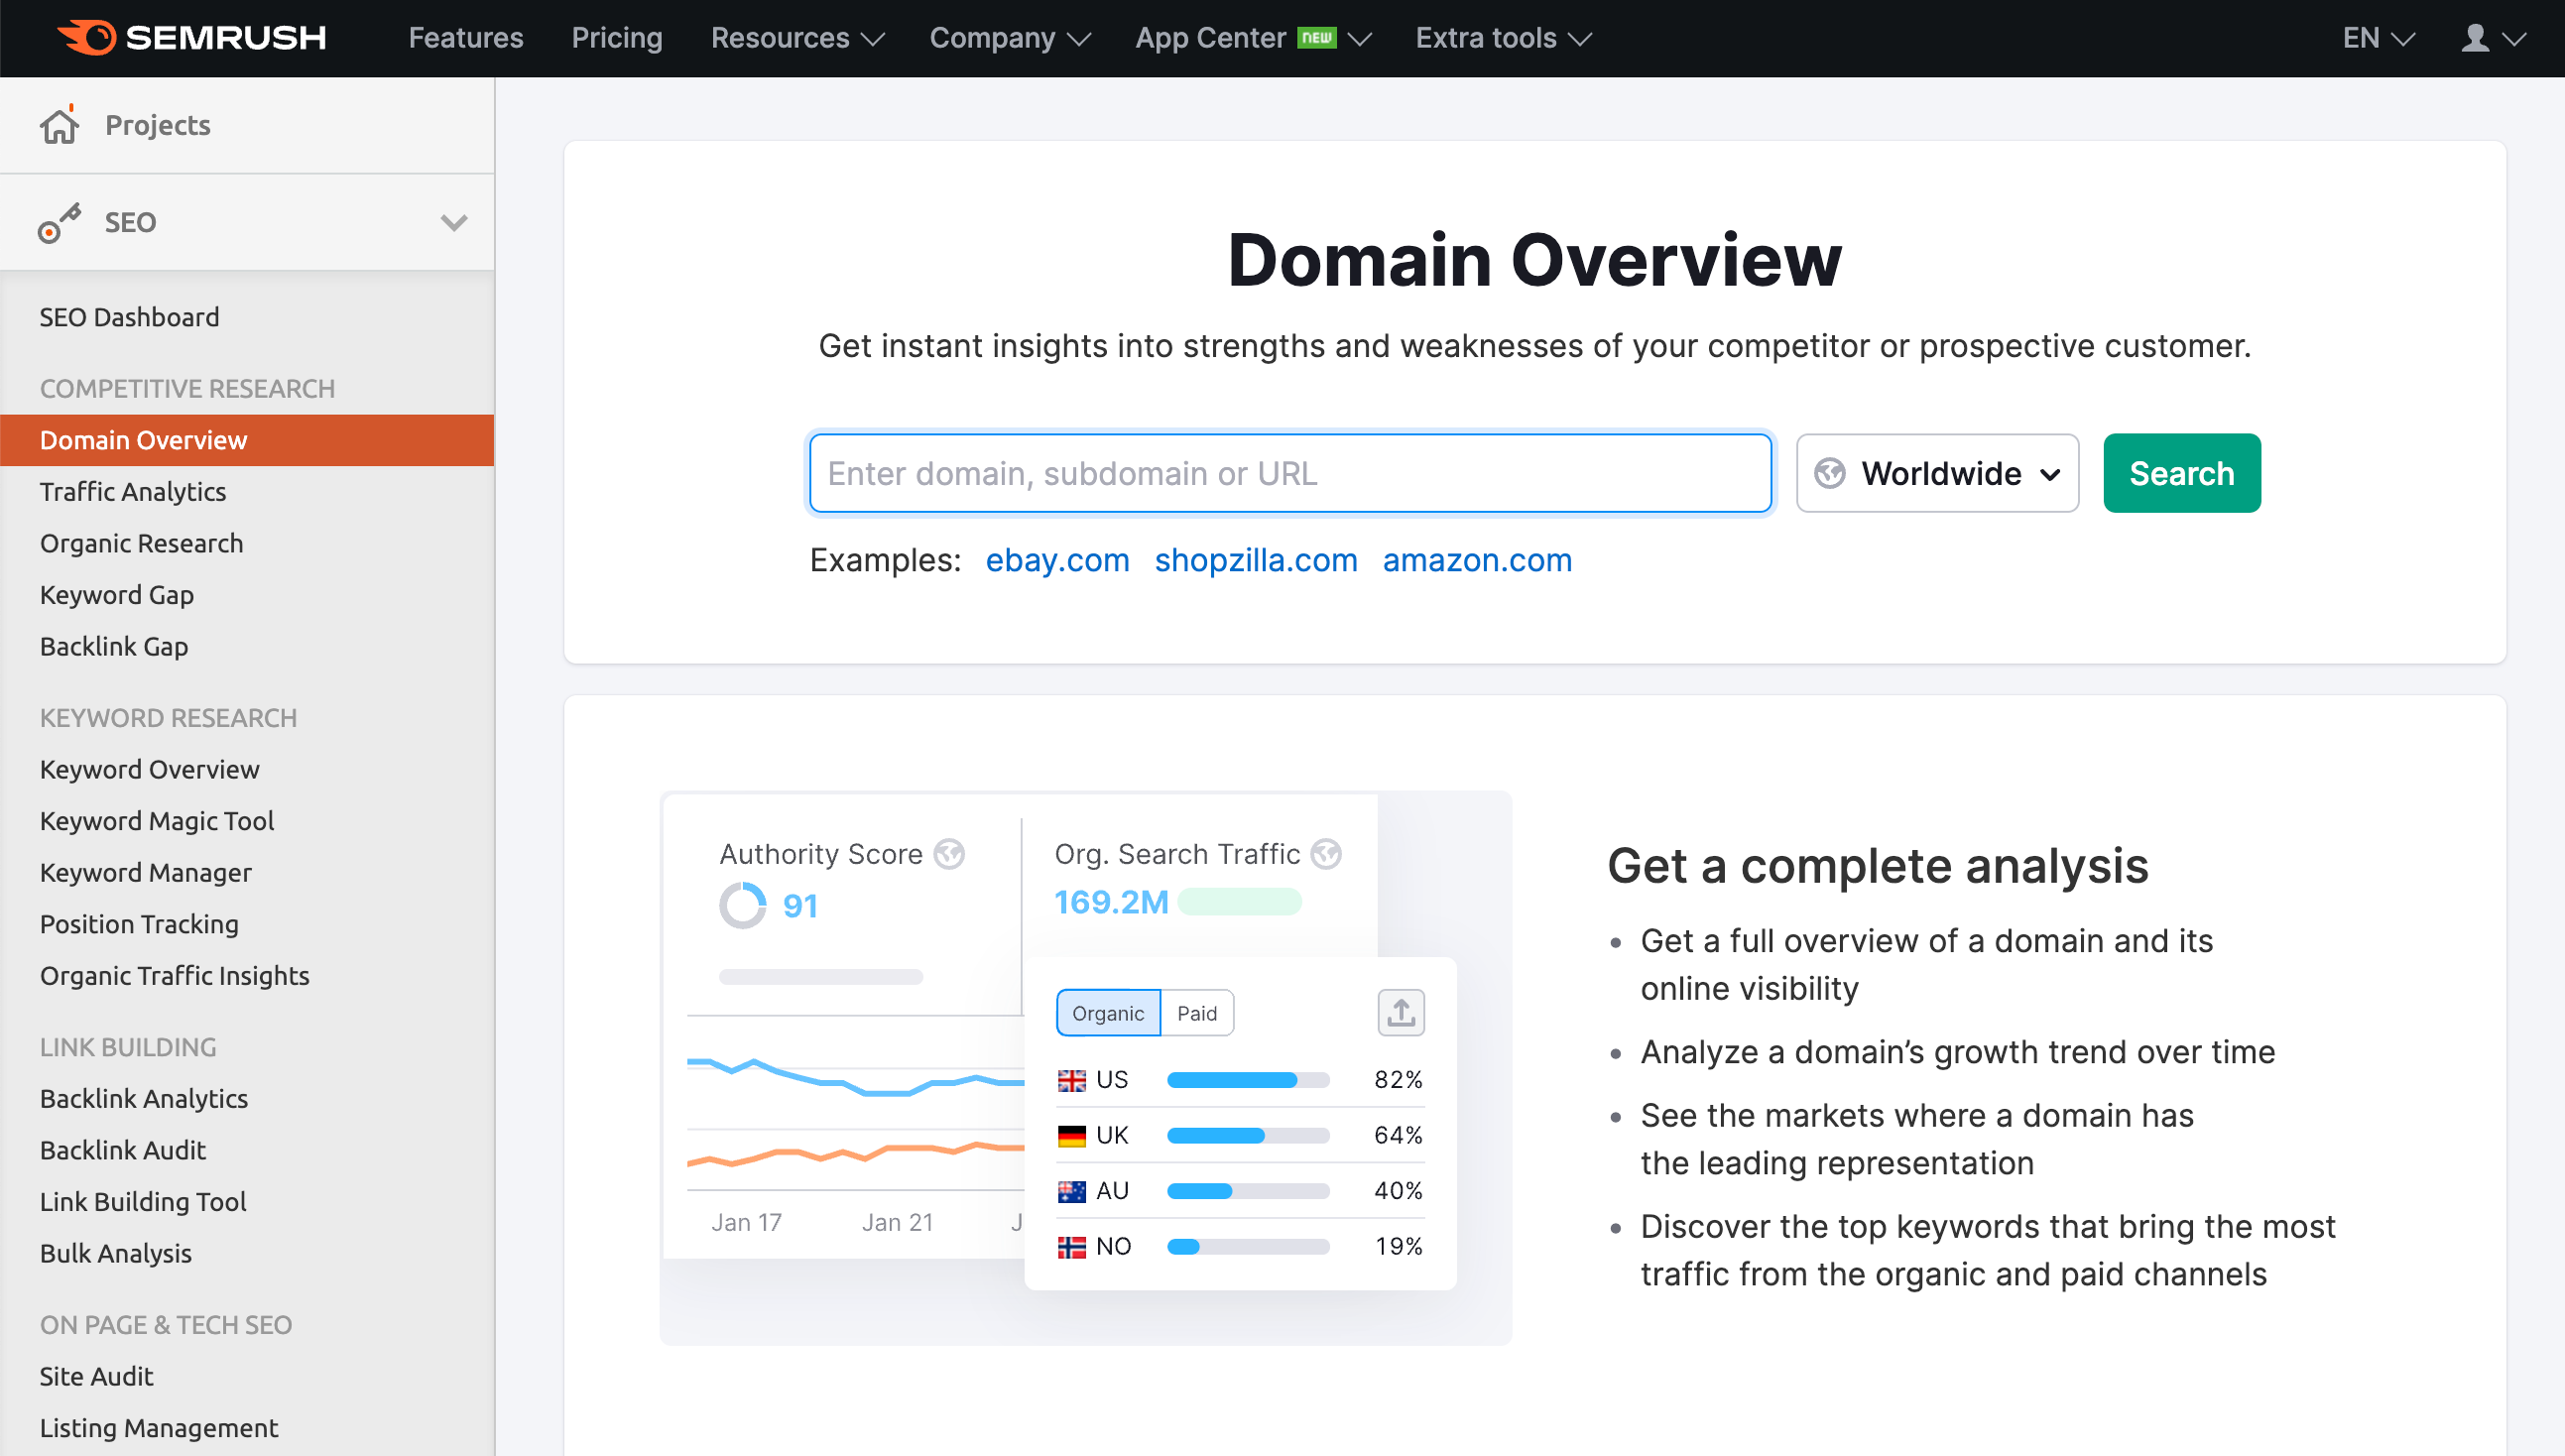Open Position Tracking

(139, 925)
